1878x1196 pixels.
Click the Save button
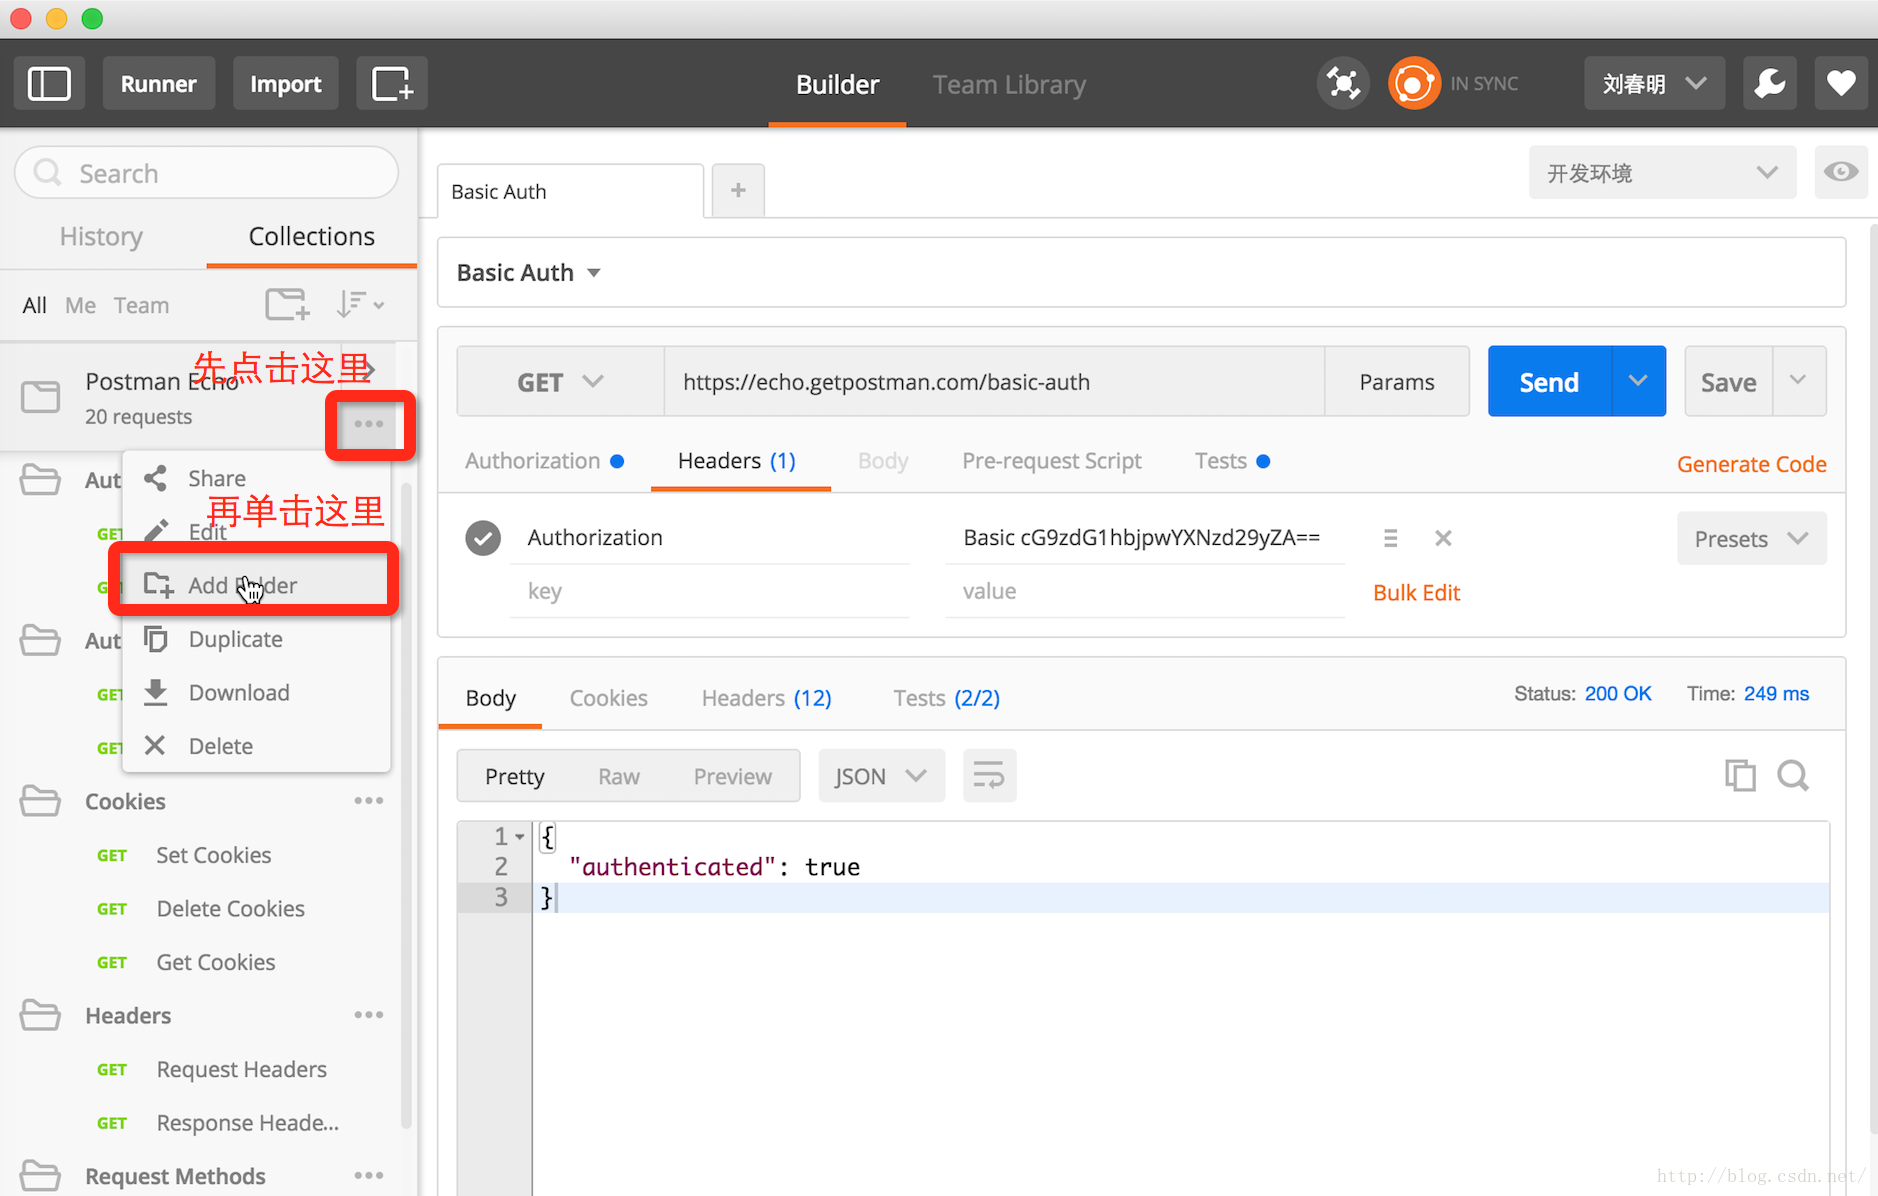(1728, 381)
